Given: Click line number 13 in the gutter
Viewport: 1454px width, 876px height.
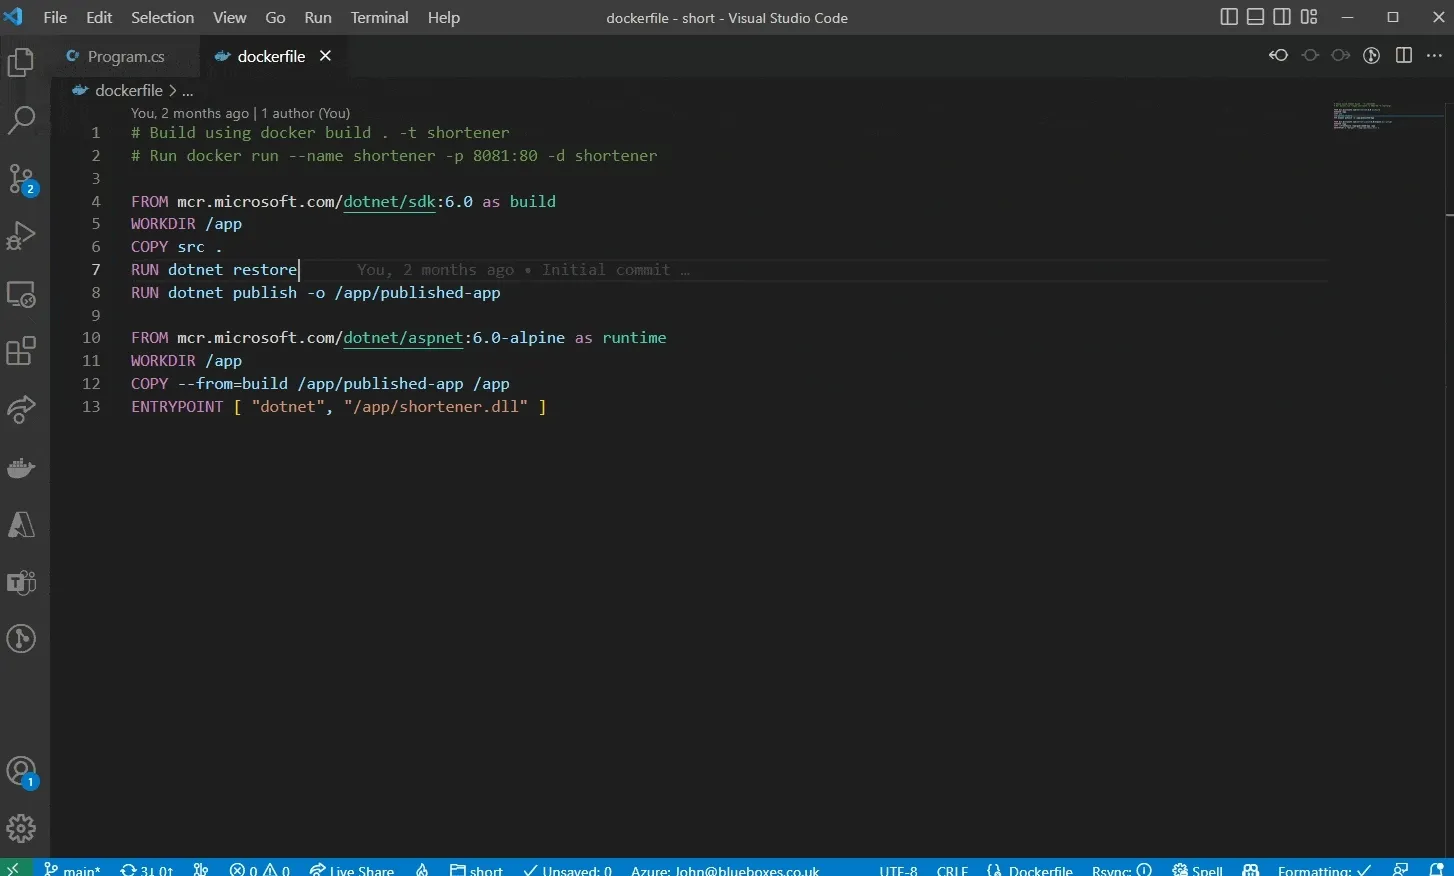Looking at the screenshot, I should tap(91, 406).
